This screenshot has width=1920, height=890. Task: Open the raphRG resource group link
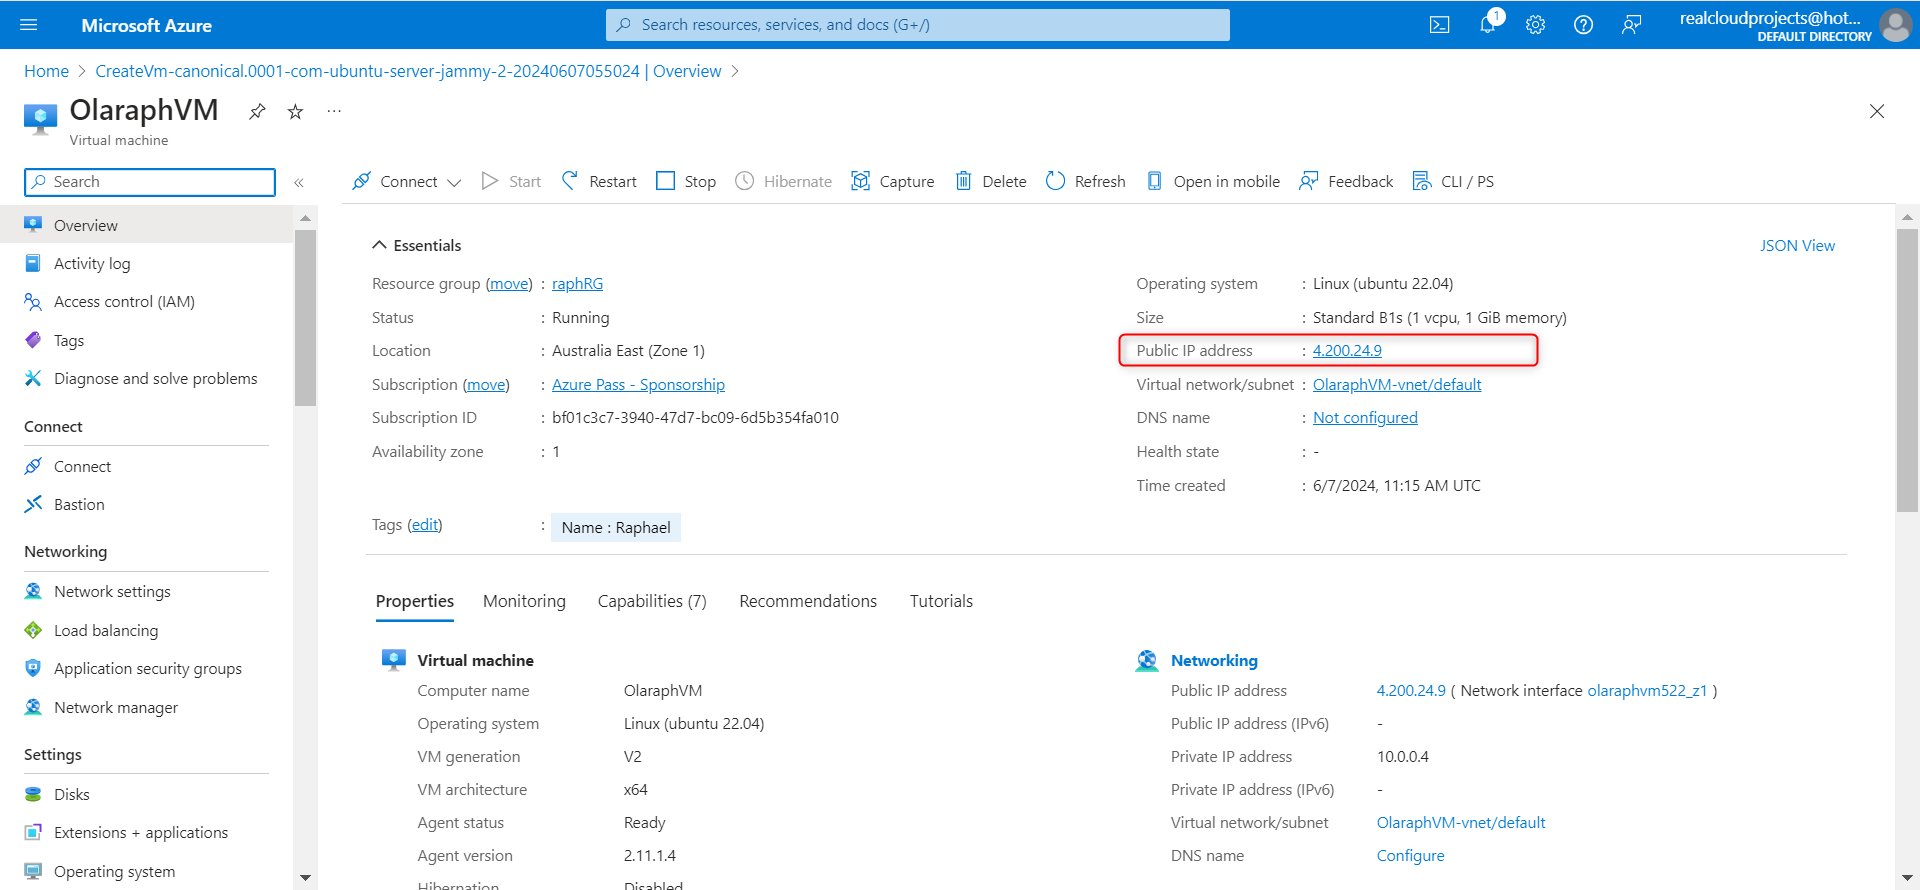(577, 284)
